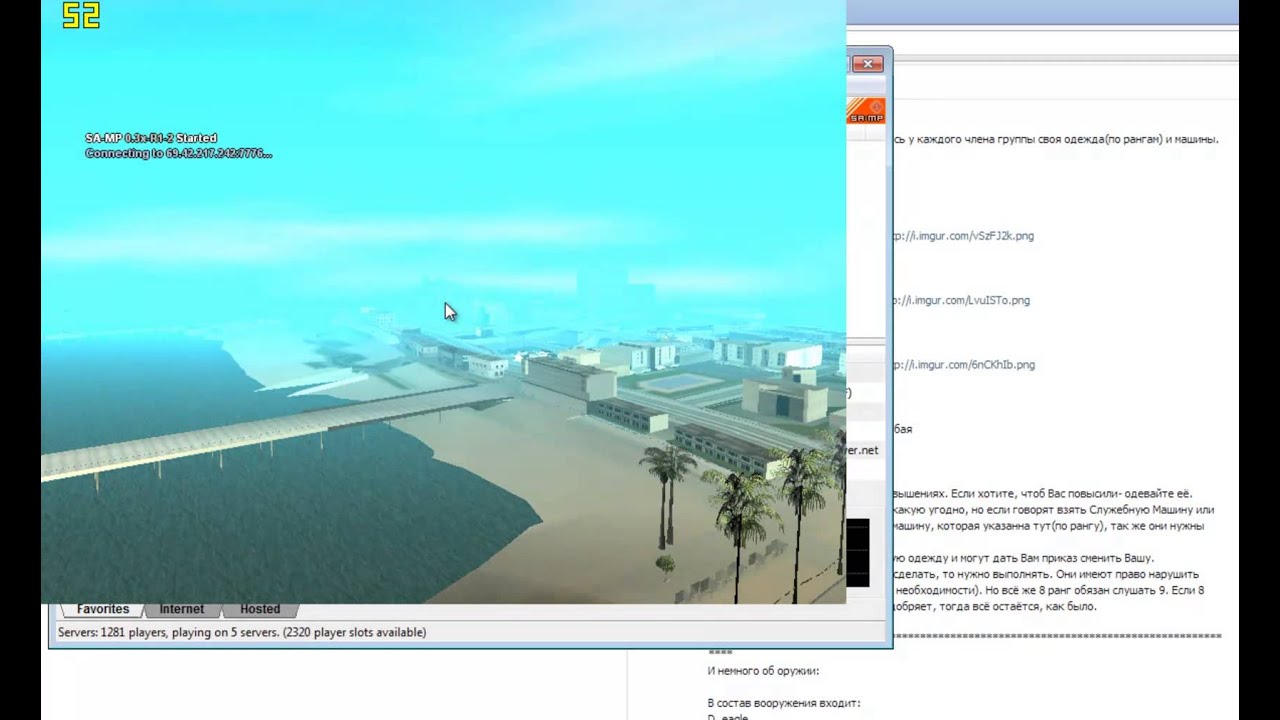
Task: Click the 'В состав вооружения входит:' line
Action: click(x=783, y=703)
